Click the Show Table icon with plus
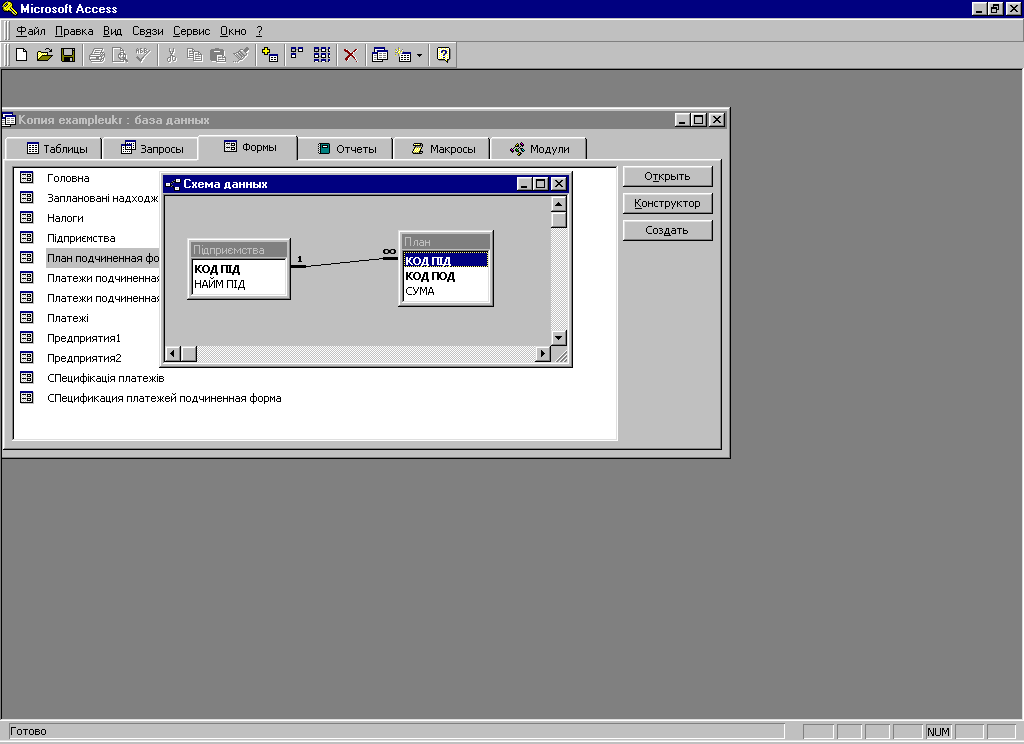This screenshot has width=1024, height=744. 270,55
